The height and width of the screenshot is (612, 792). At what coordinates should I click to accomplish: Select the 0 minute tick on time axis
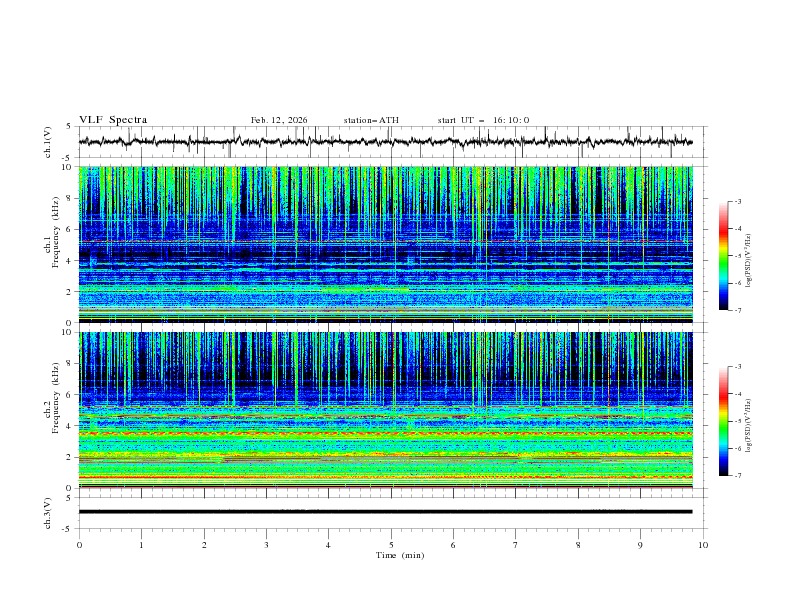coord(80,545)
